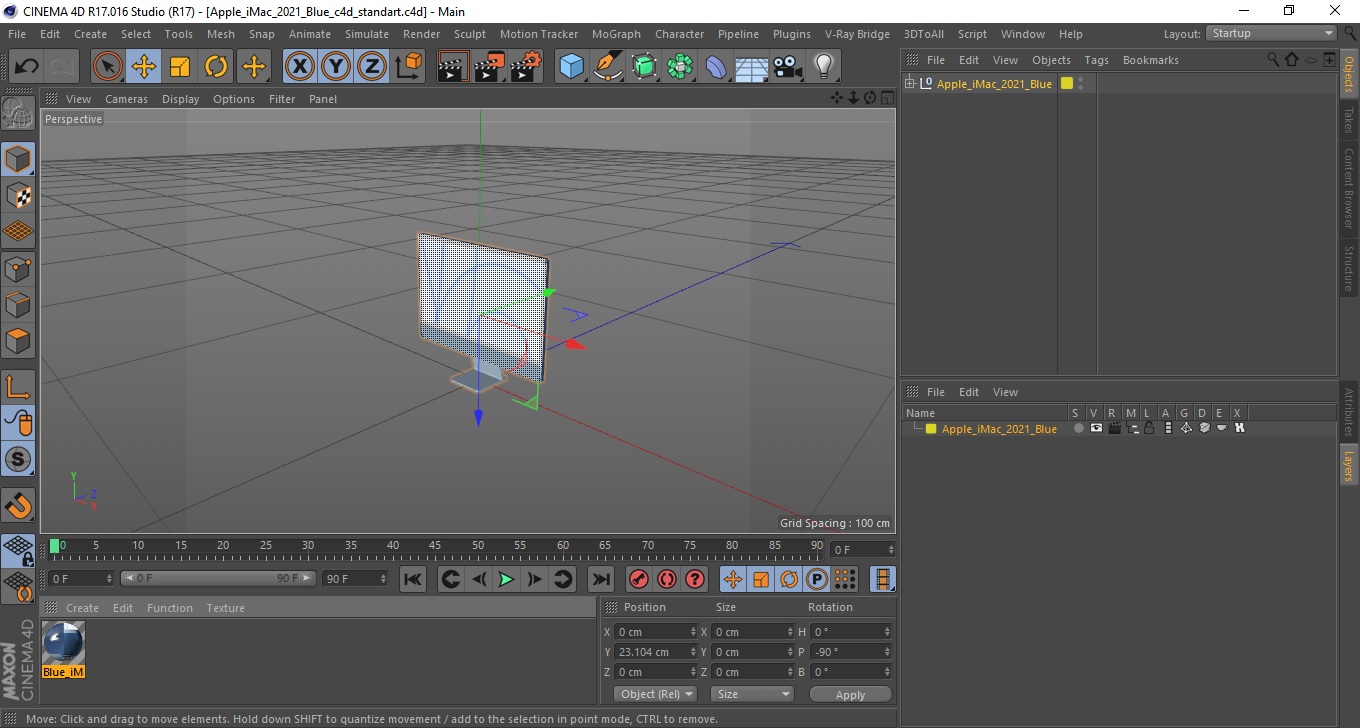Select Polygons mode in left toolbar
This screenshot has height=728, width=1360.
18,340
